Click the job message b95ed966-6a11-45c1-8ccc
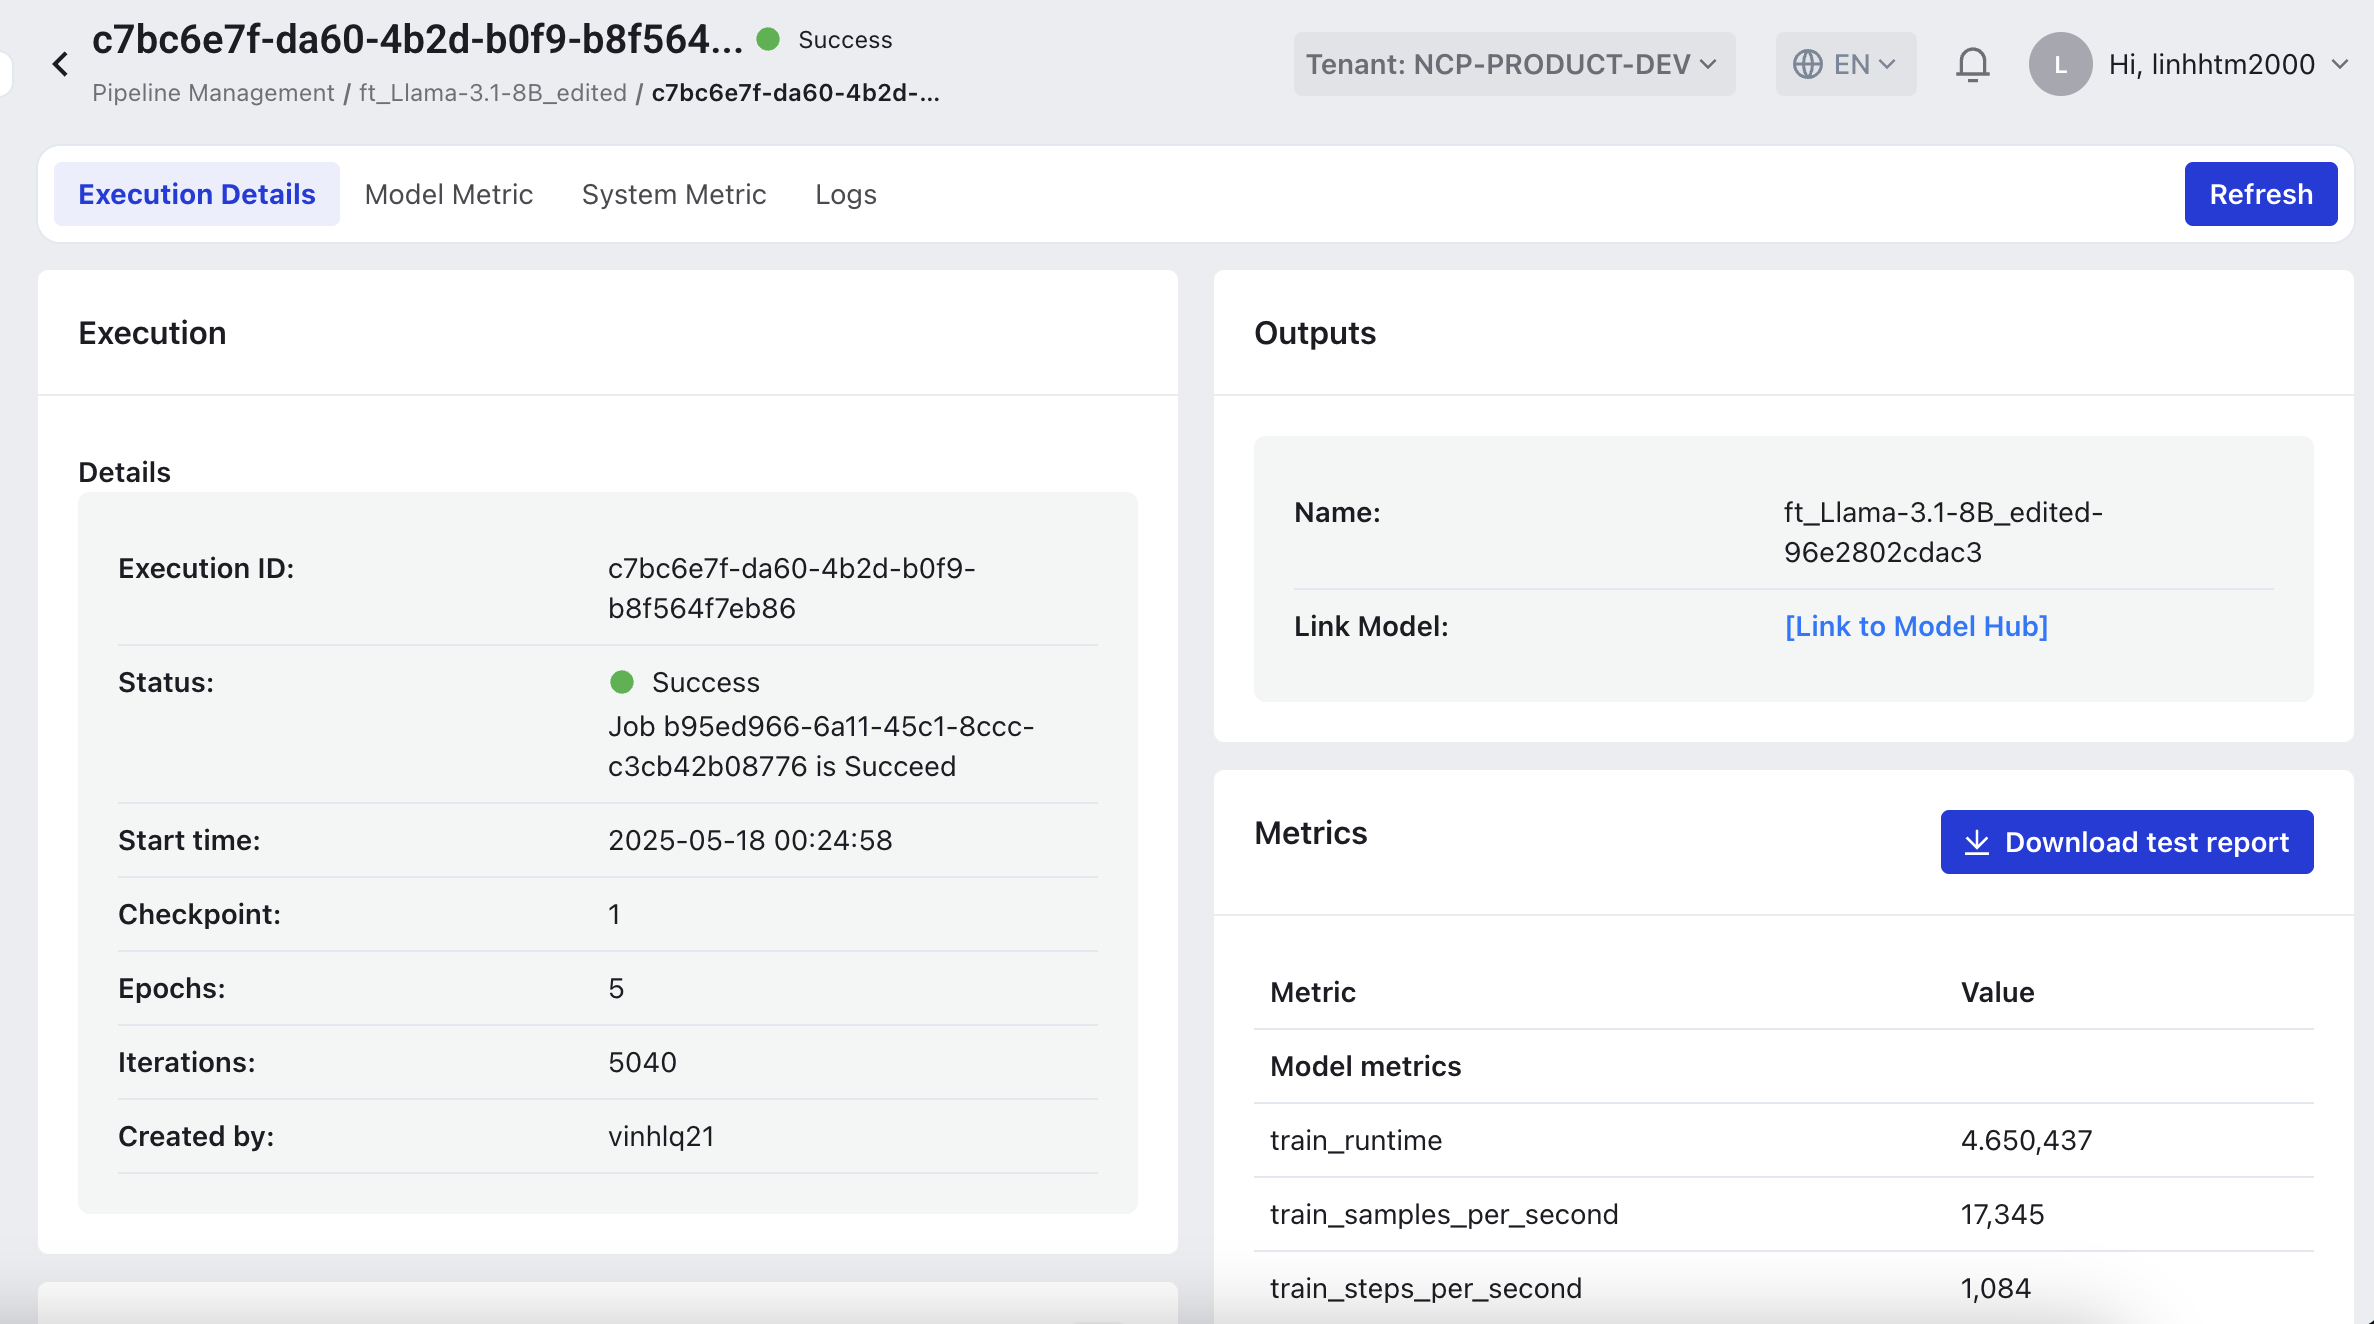 point(821,746)
